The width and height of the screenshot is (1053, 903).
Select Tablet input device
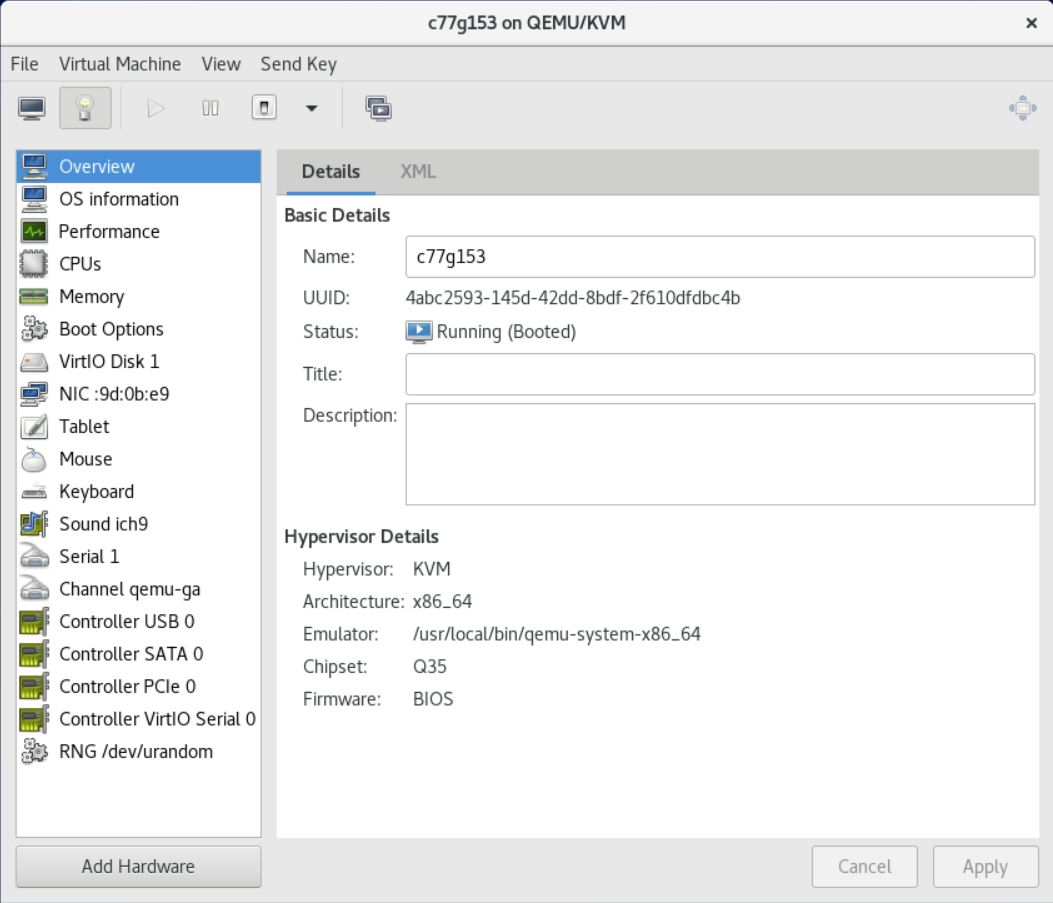point(138,426)
